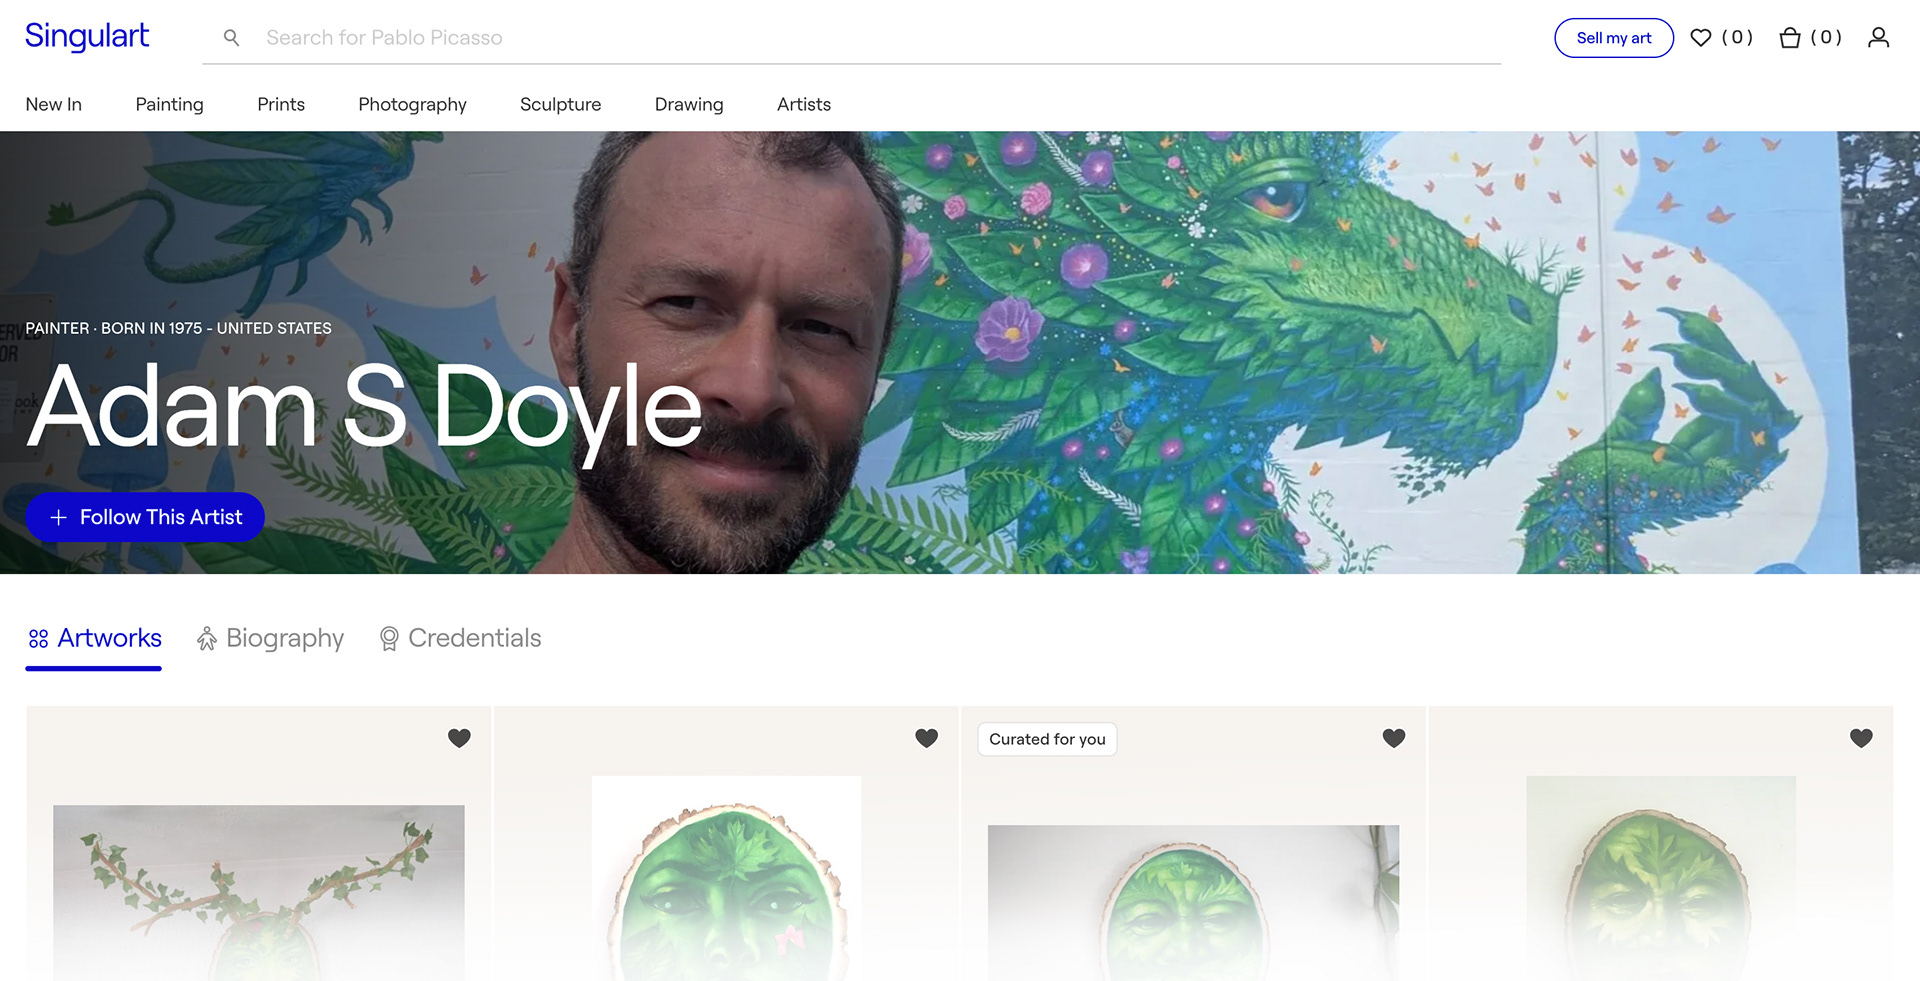Open the user account profile icon

click(1878, 38)
